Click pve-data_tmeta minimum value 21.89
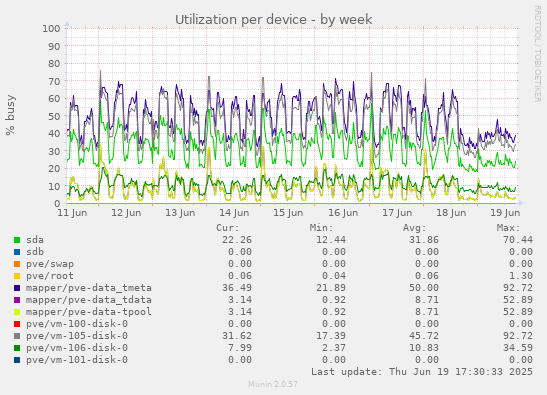547x395 pixels. click(x=331, y=288)
